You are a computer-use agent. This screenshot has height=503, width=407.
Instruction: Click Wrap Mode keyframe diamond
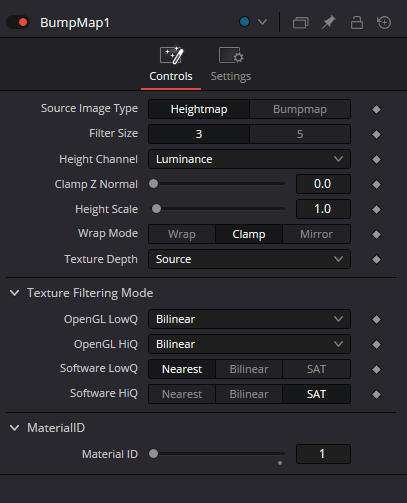[376, 234]
